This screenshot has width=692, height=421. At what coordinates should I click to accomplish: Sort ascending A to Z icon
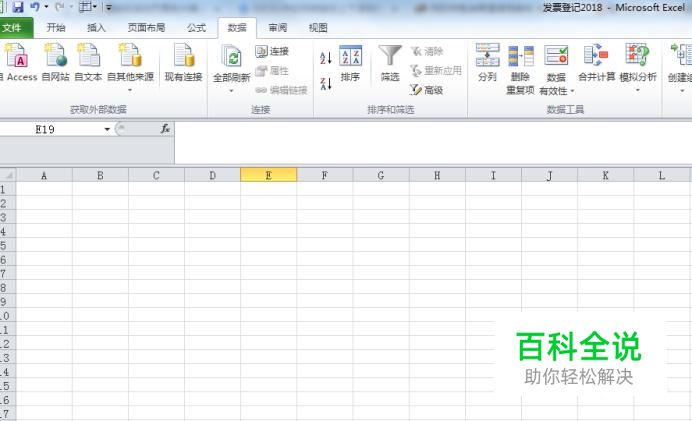(326, 58)
